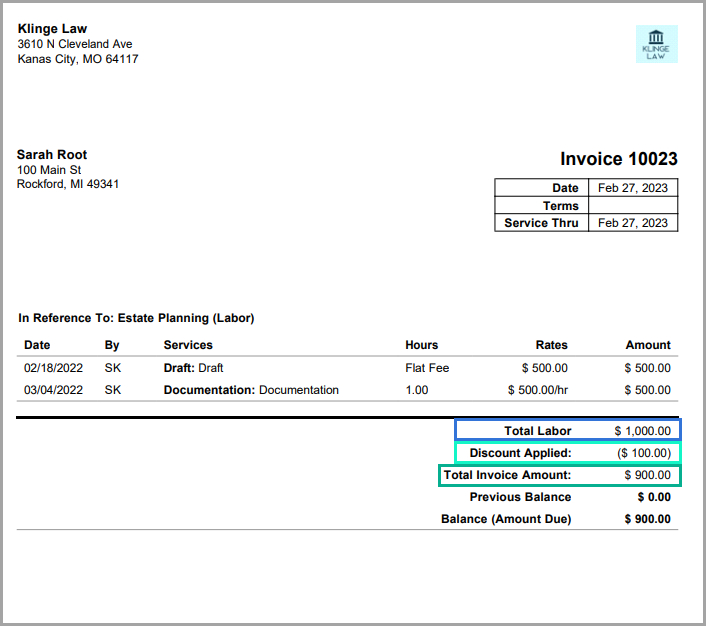Select the Terms field empty value cell
This screenshot has height=626, width=706.
tap(632, 206)
